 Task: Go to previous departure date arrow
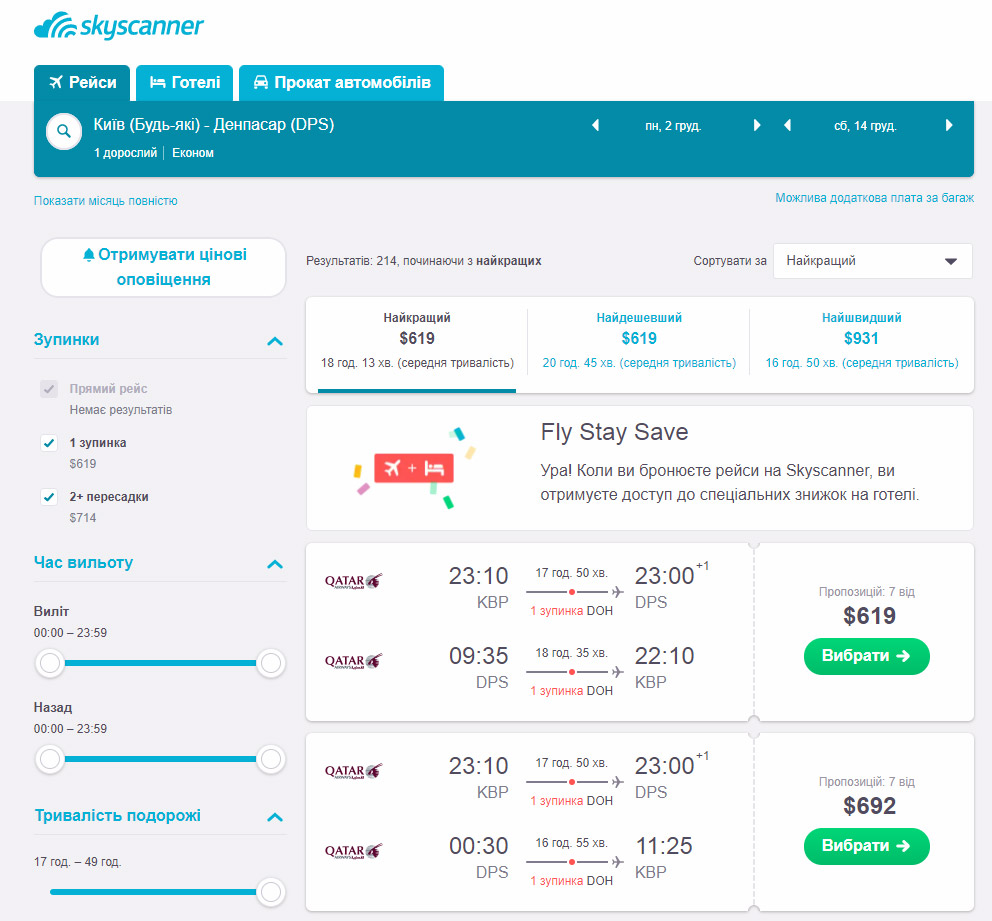(x=596, y=126)
